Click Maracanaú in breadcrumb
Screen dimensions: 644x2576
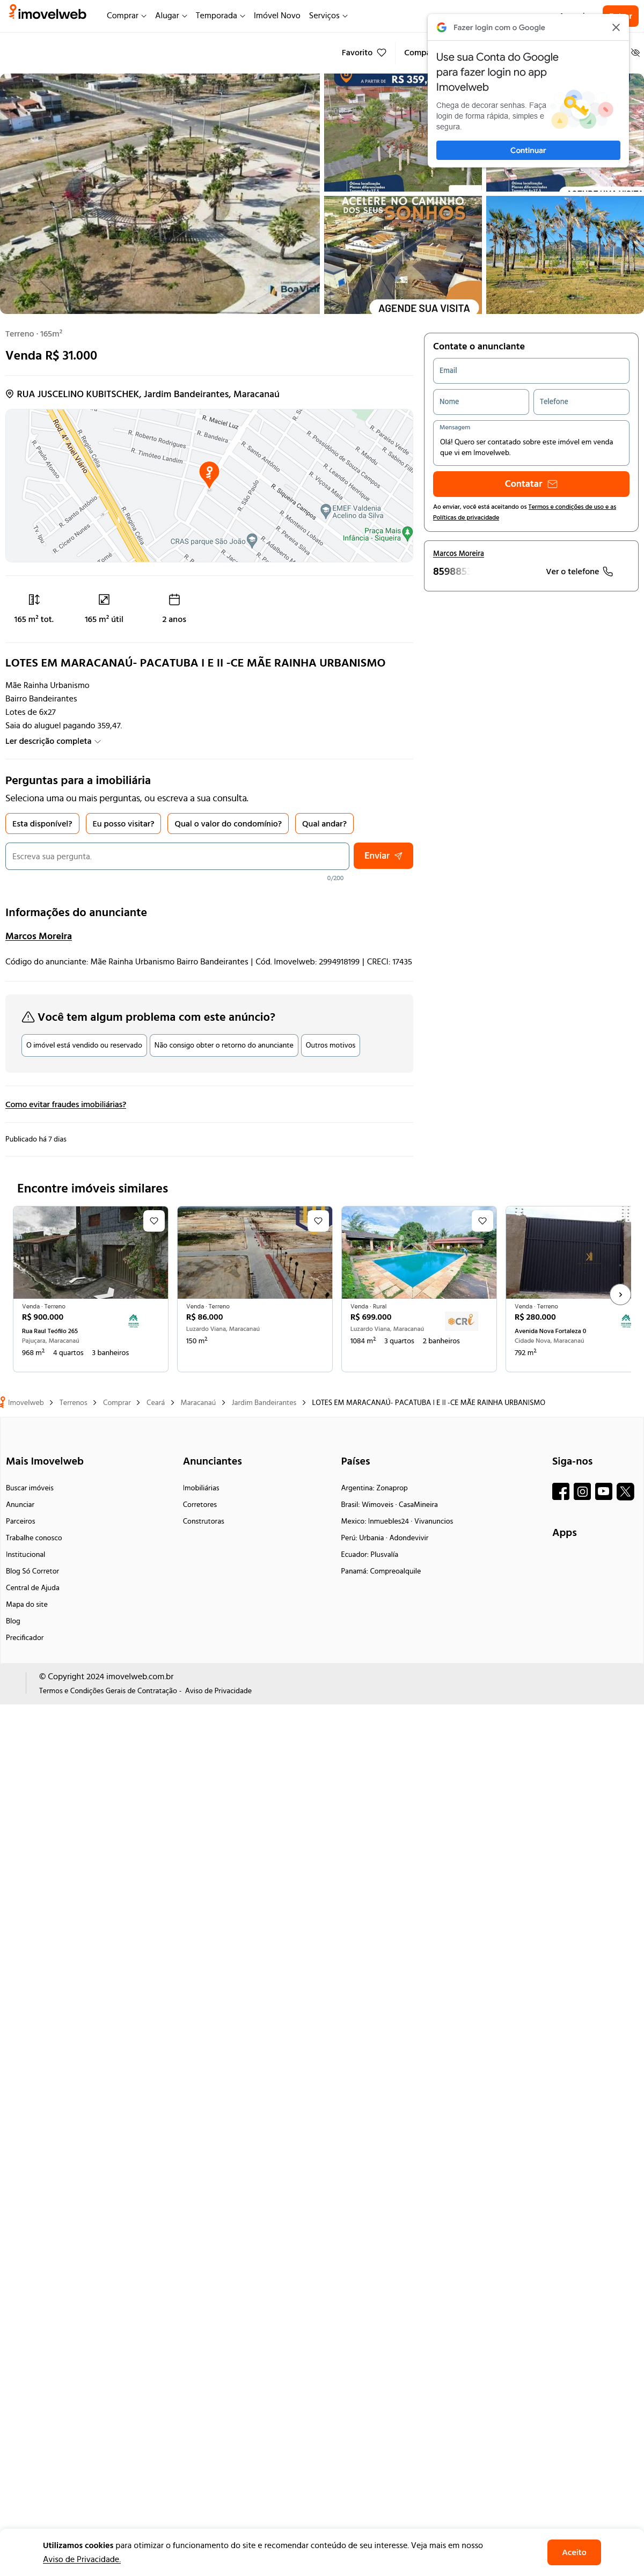tap(198, 1402)
